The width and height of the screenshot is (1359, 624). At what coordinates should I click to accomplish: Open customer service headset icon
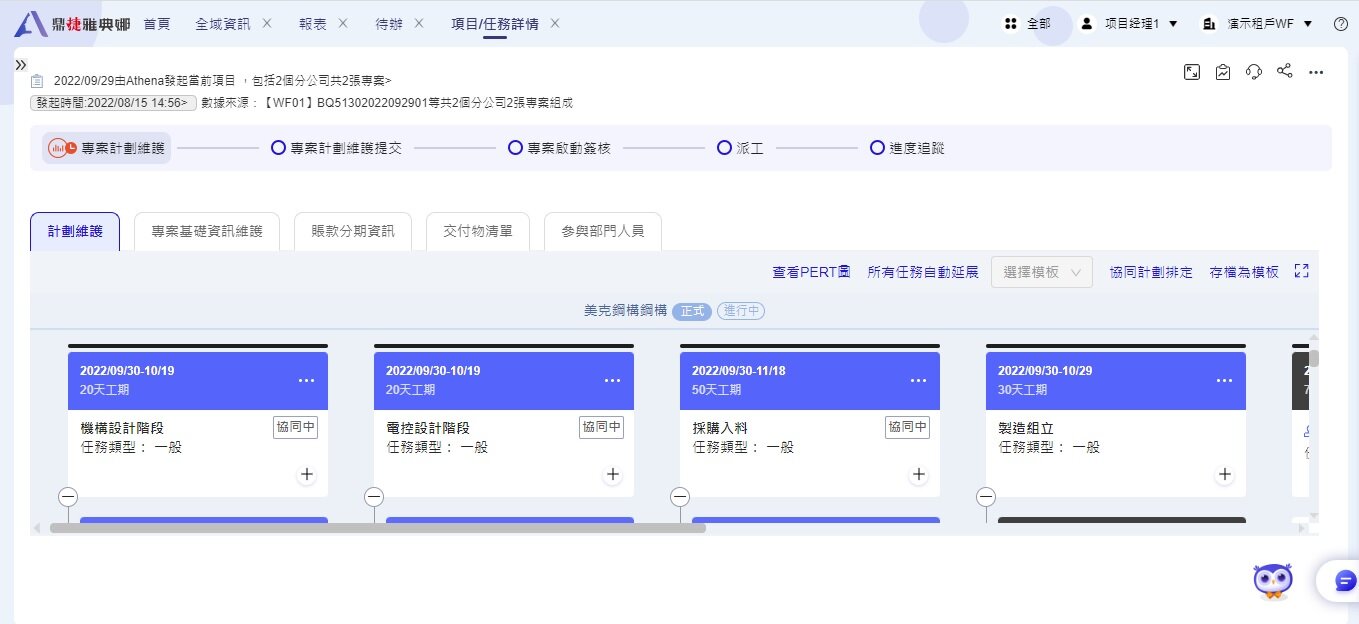click(1253, 72)
